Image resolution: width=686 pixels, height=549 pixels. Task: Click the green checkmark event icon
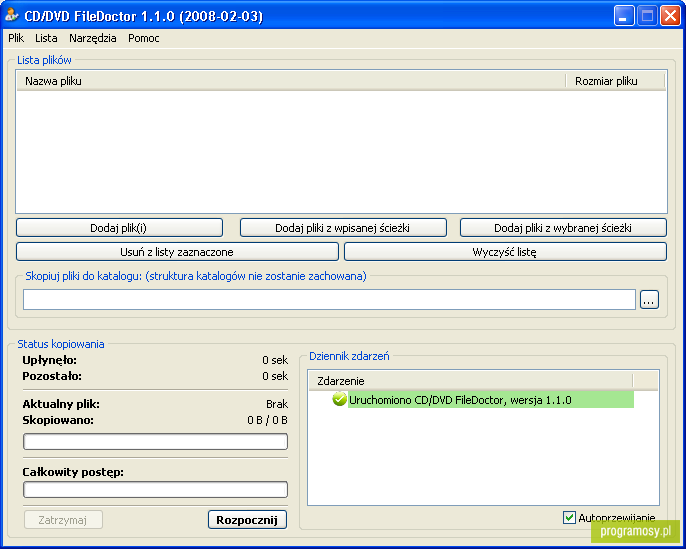point(339,399)
